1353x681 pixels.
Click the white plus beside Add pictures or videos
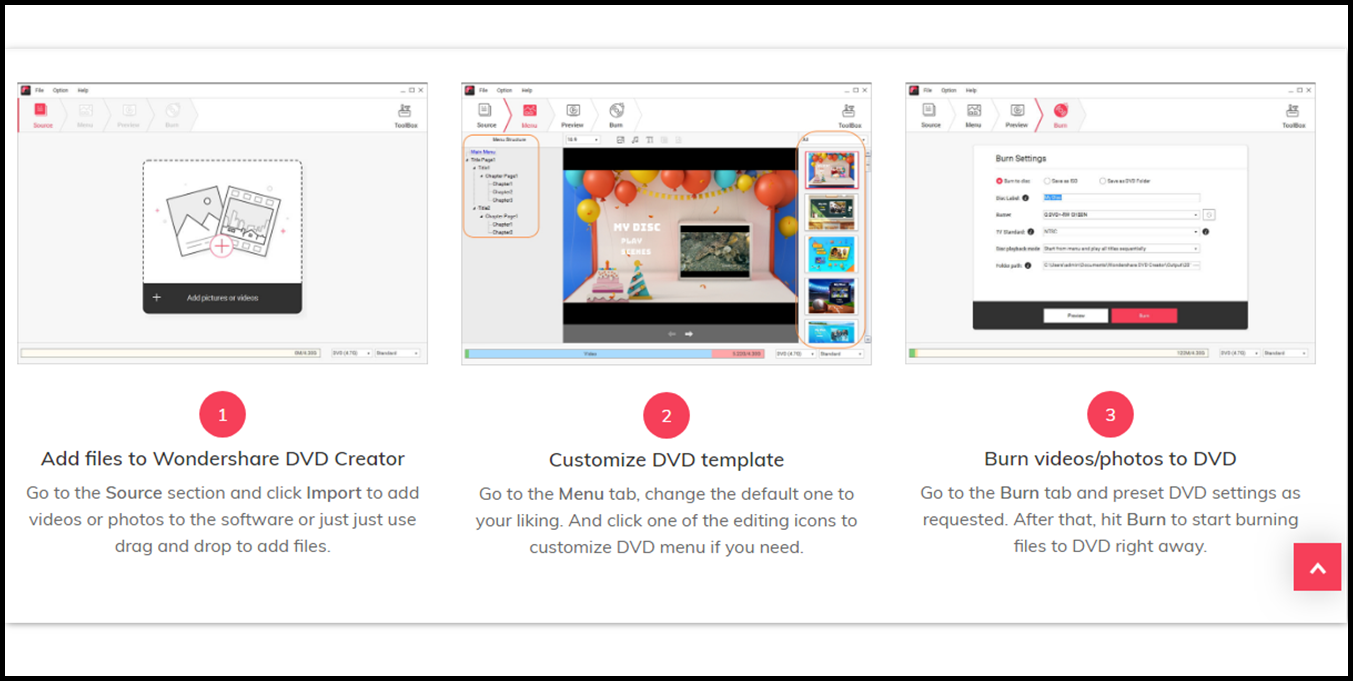(x=156, y=298)
